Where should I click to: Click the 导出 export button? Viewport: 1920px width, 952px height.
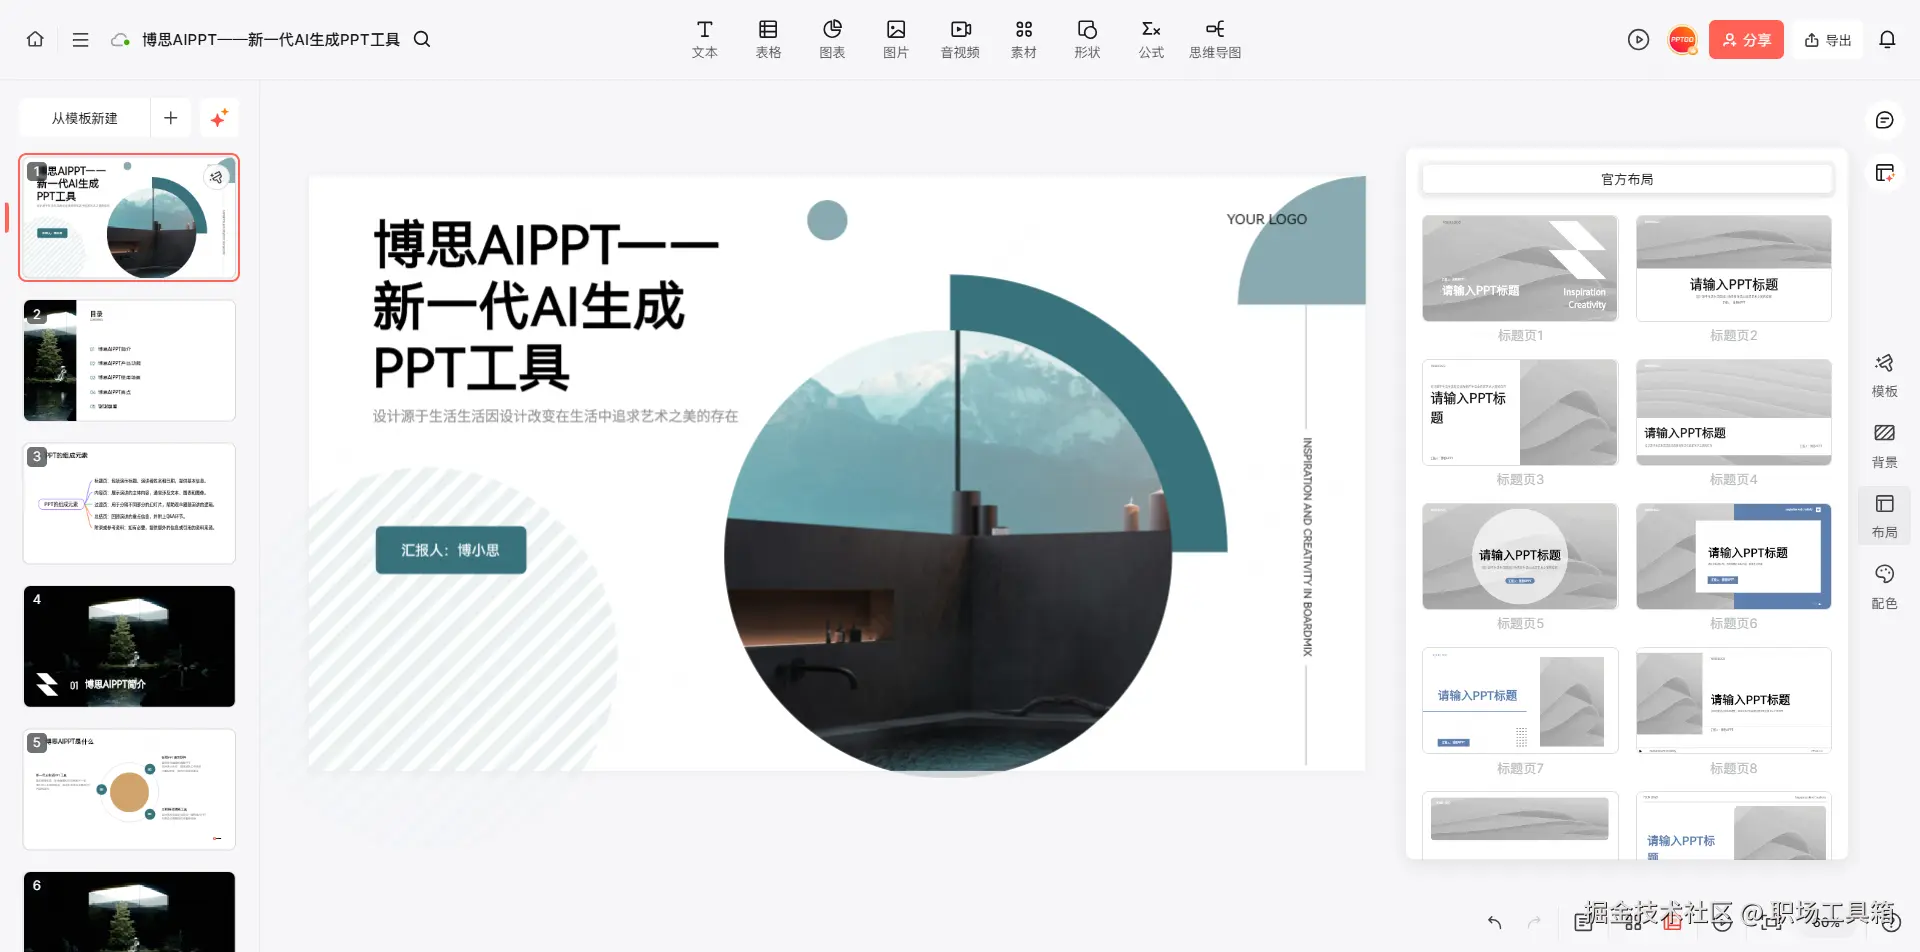(1827, 39)
